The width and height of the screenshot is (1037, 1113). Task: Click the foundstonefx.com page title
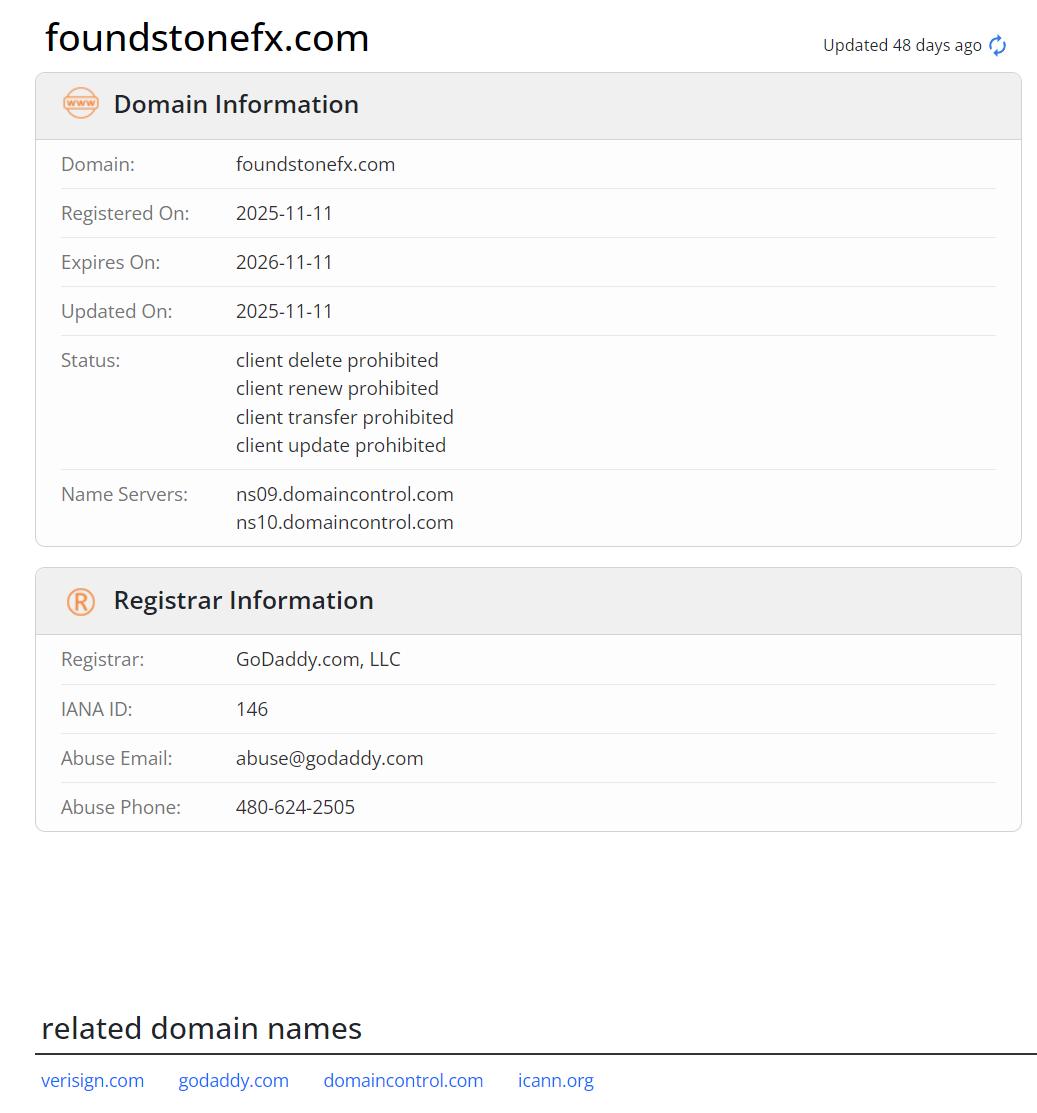[x=207, y=38]
